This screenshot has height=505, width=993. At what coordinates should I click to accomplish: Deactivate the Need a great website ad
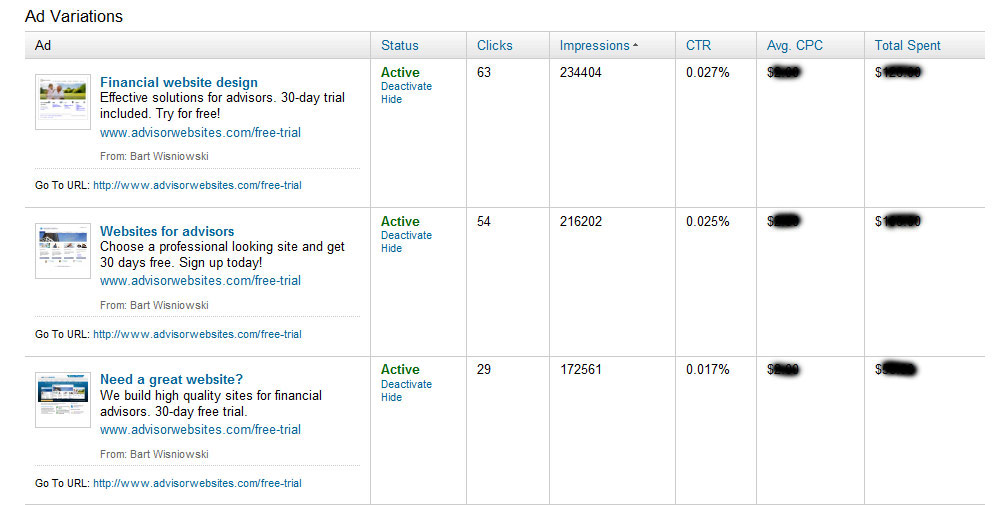click(x=406, y=384)
